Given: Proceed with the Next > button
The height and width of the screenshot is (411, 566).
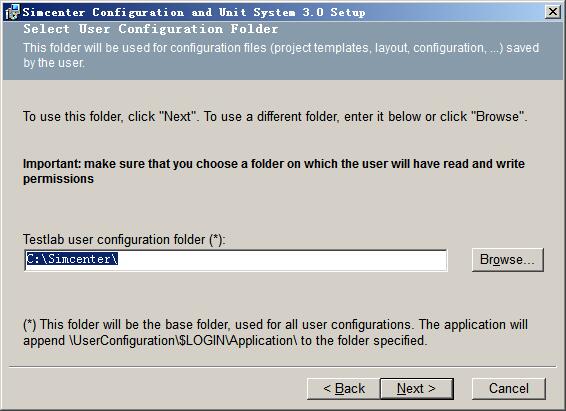Looking at the screenshot, I should [x=417, y=389].
